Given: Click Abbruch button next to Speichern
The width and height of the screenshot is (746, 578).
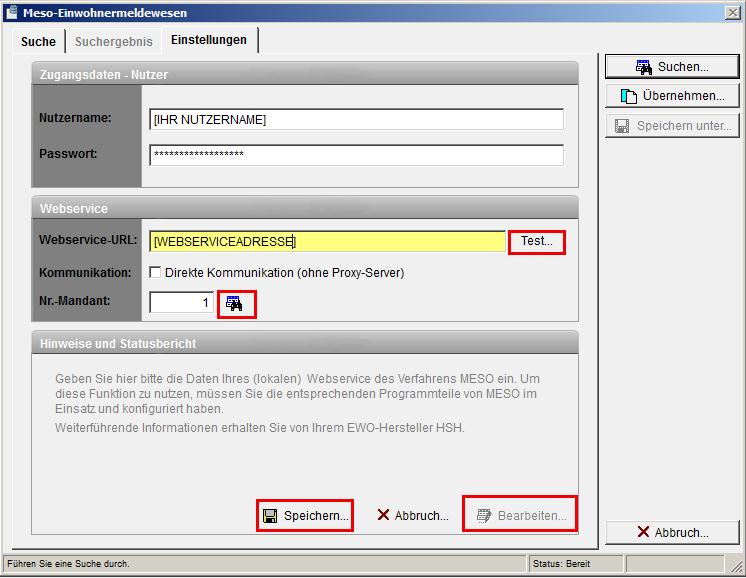Looking at the screenshot, I should click(x=412, y=516).
